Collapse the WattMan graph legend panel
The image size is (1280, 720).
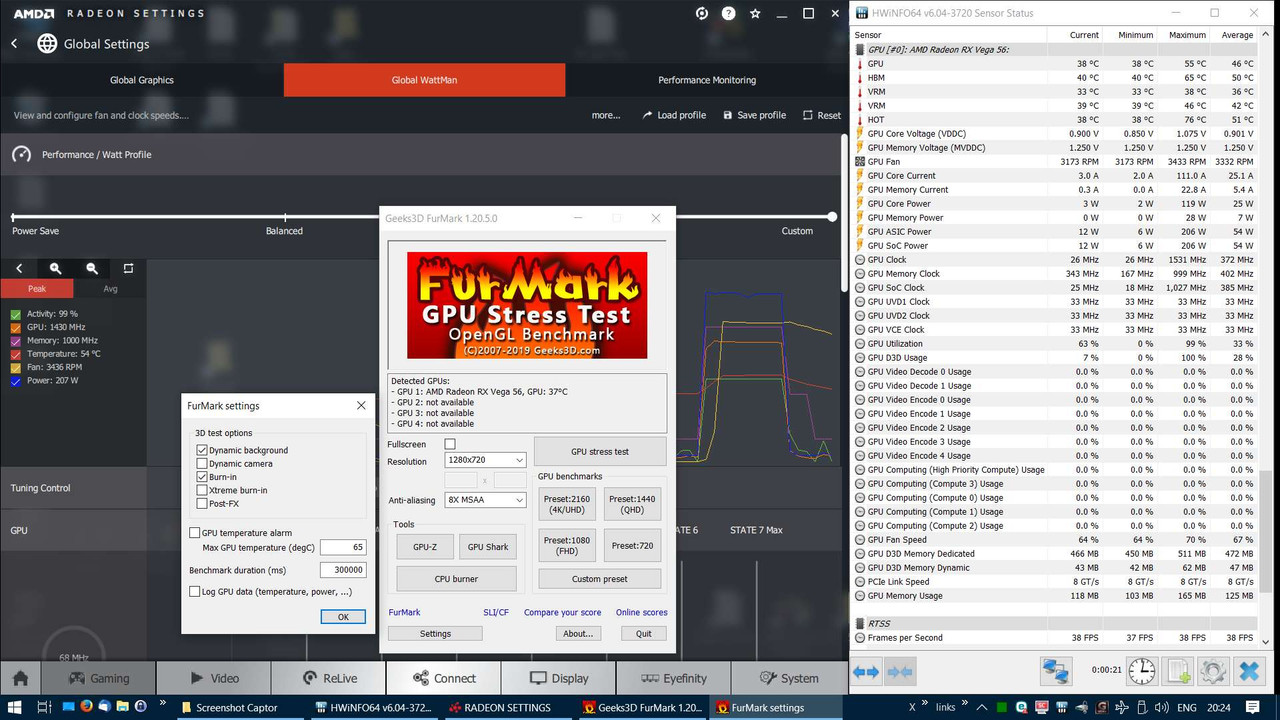pos(19,268)
